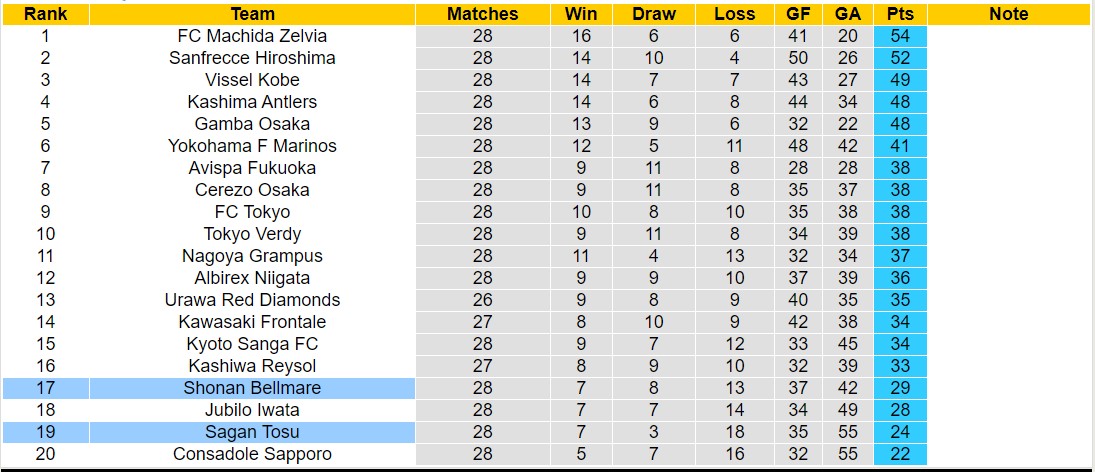Click the Kashima Antlers team name
Screen dimensions: 1095x472
point(252,102)
